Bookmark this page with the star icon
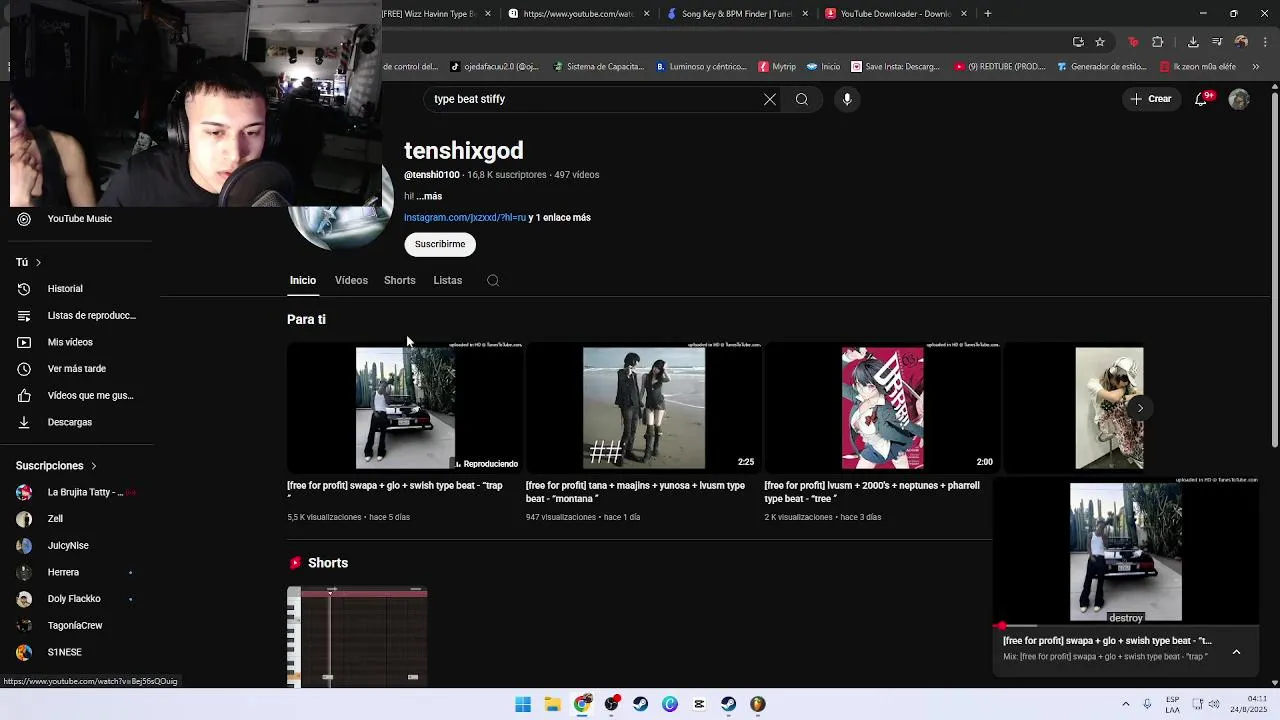The image size is (1280, 720). (1100, 42)
